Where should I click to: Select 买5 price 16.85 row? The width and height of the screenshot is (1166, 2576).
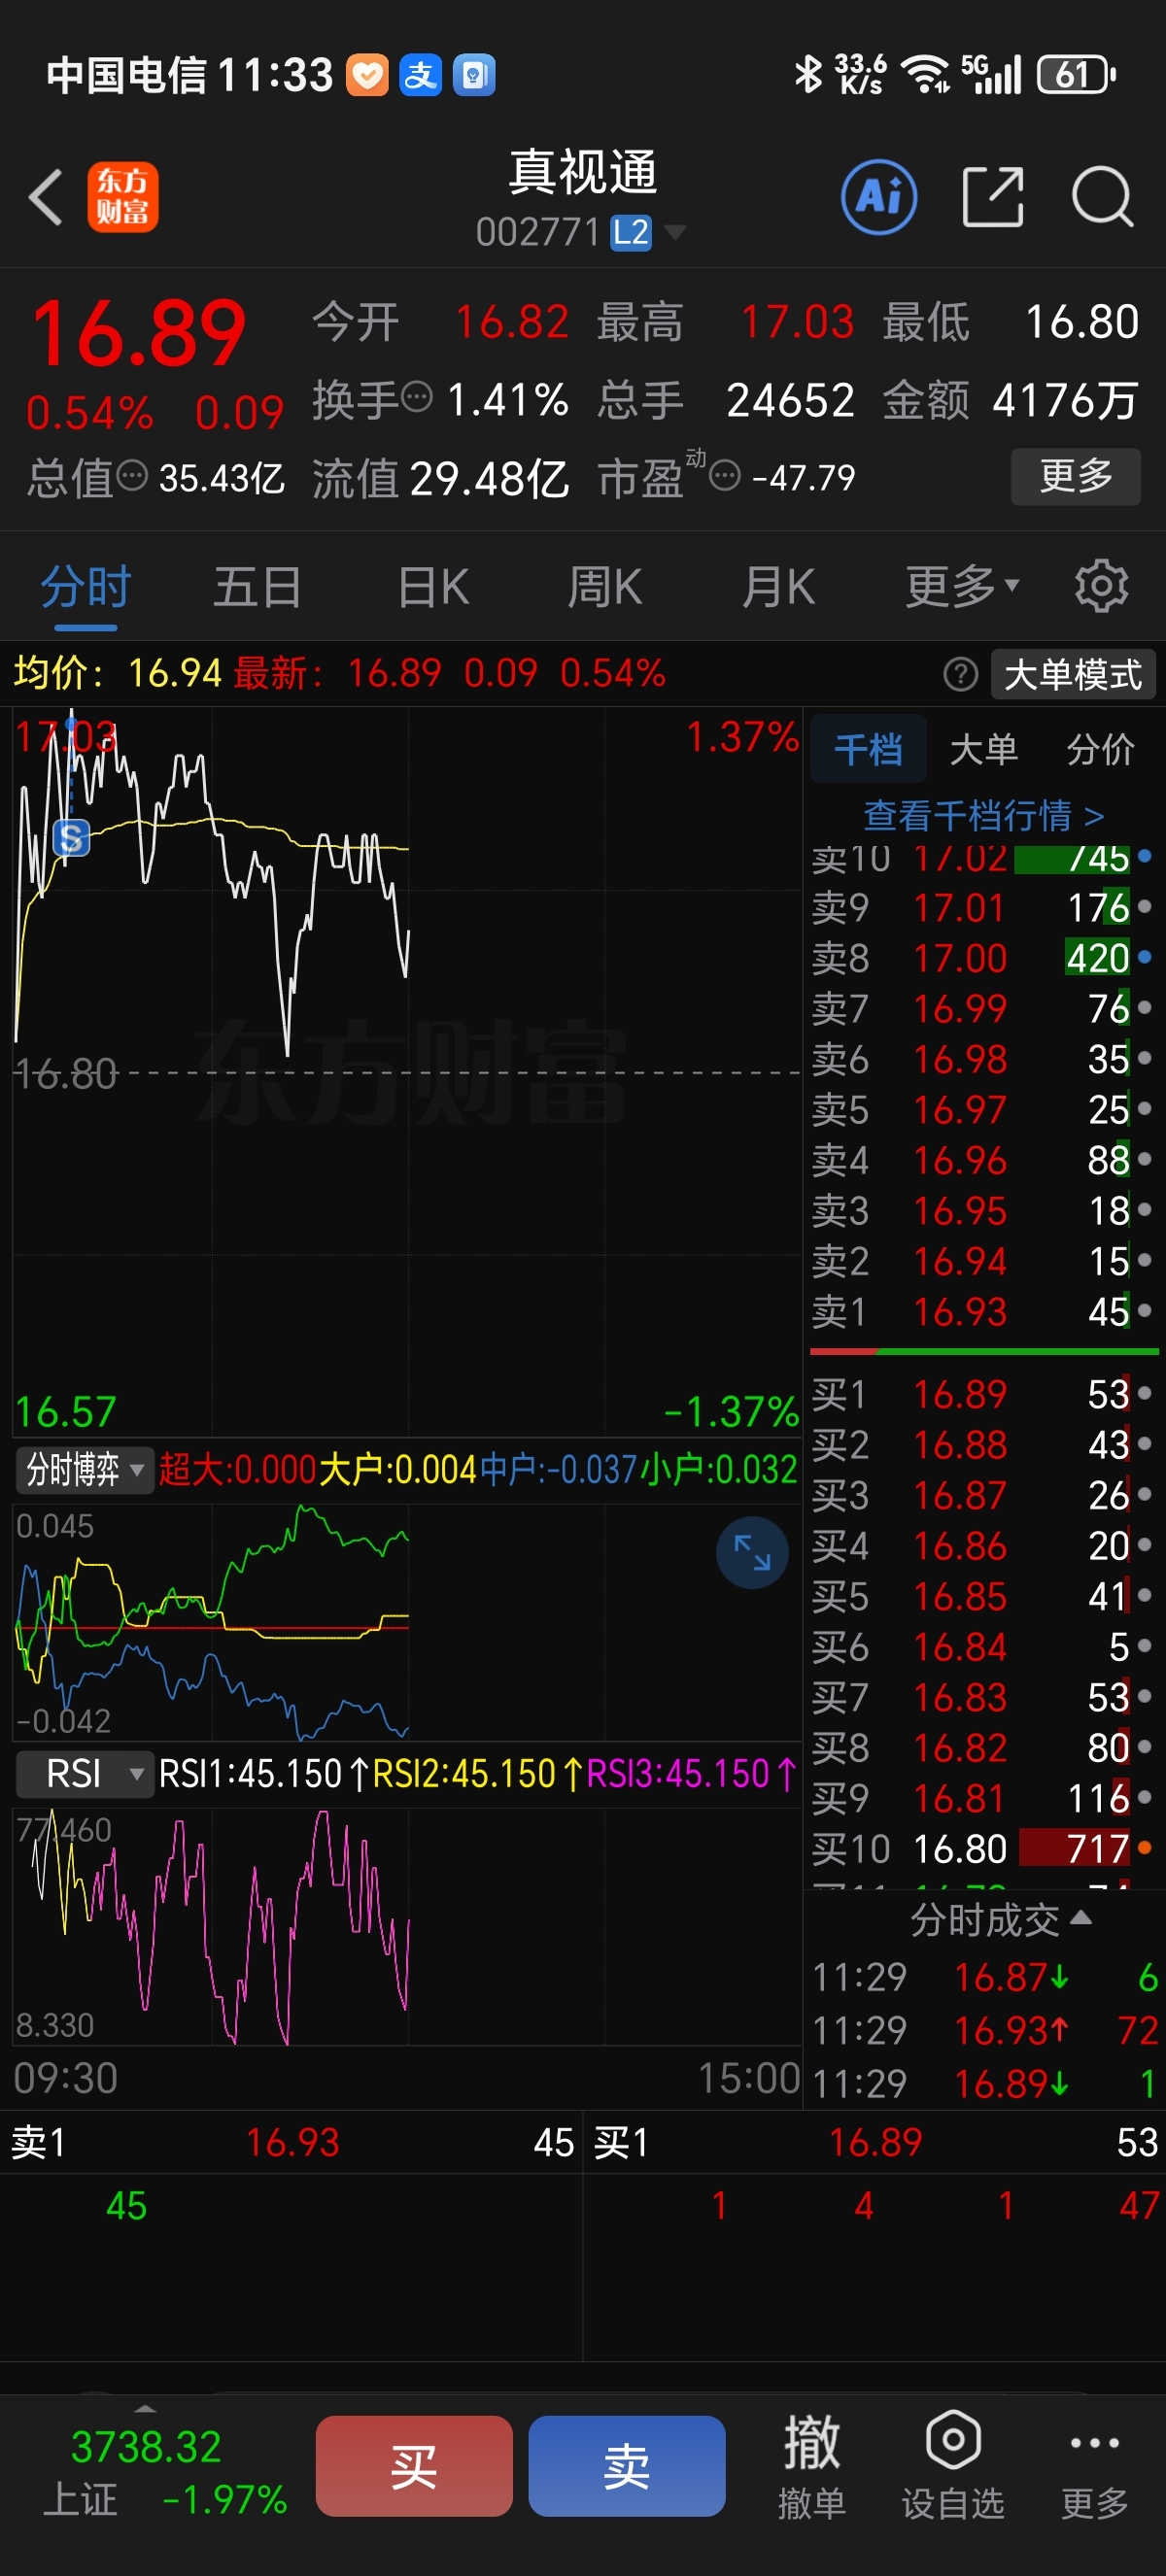pyautogui.click(x=984, y=1596)
